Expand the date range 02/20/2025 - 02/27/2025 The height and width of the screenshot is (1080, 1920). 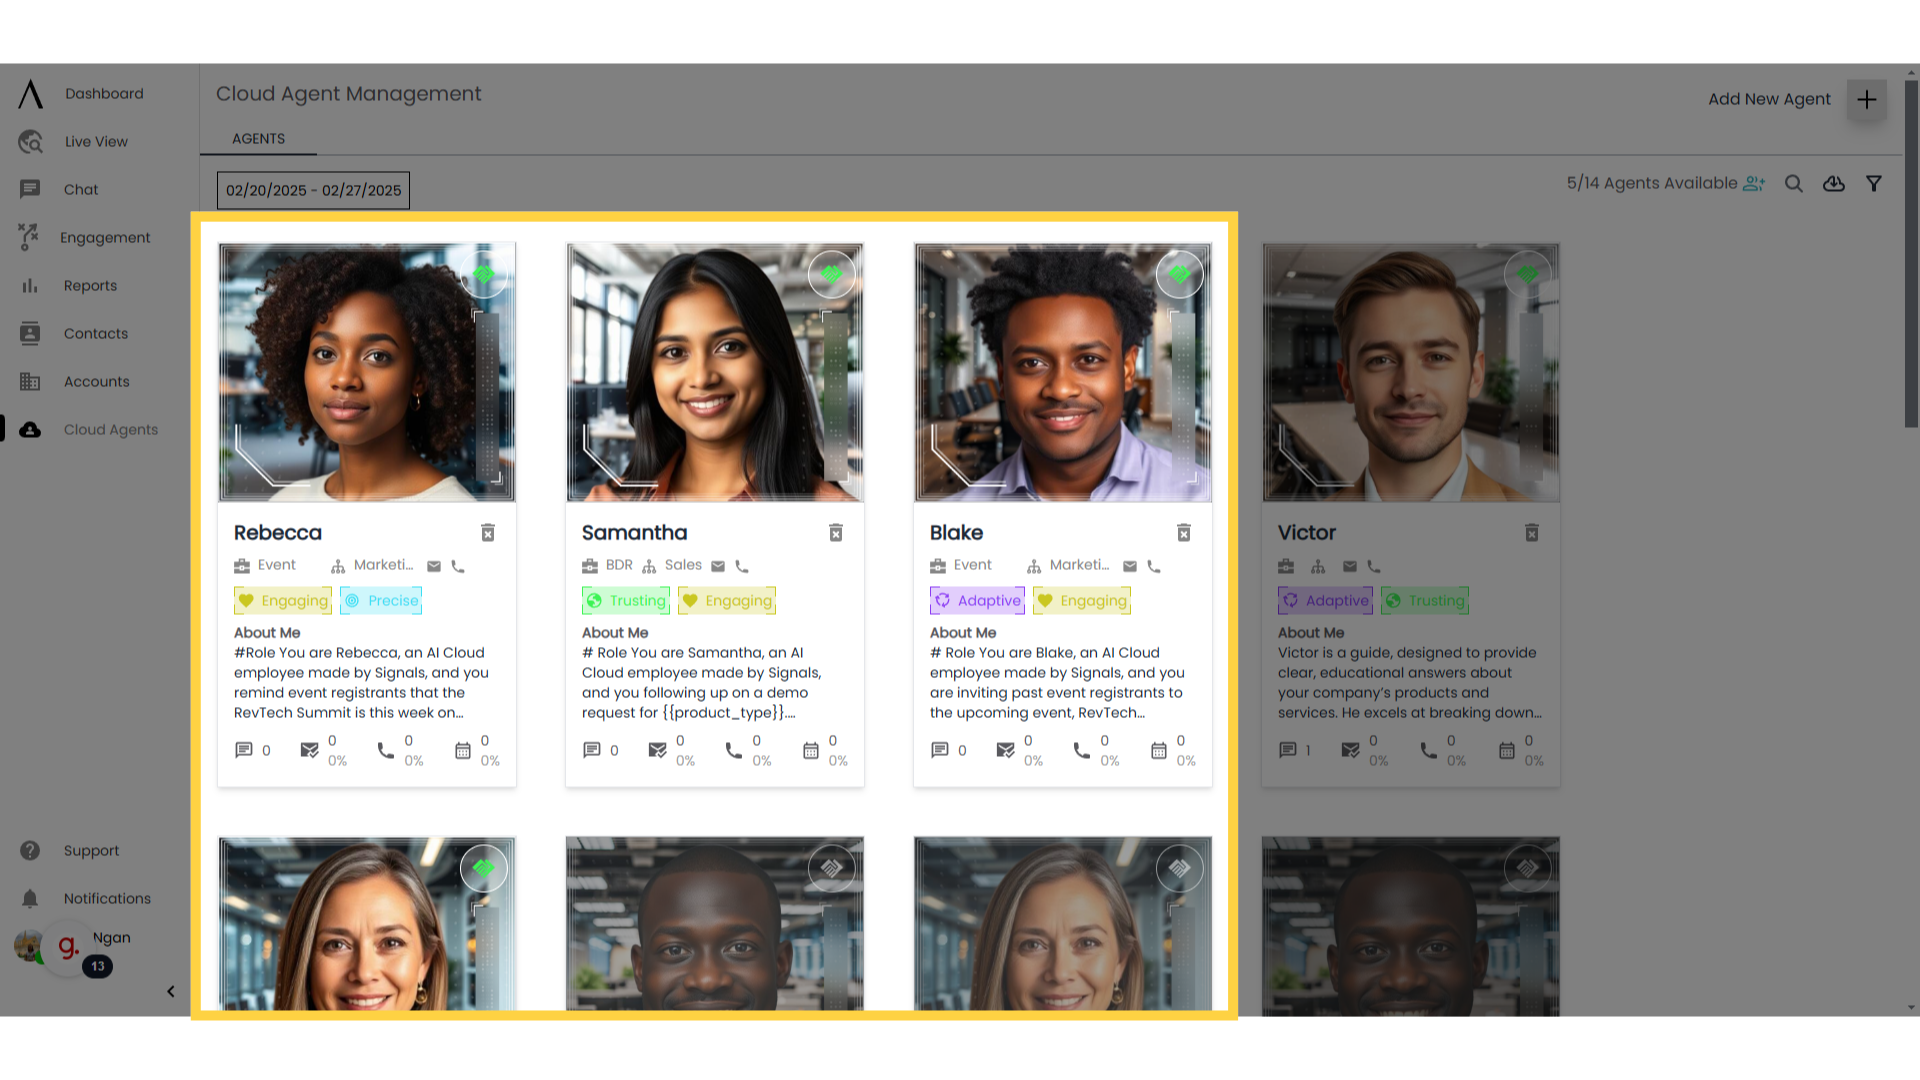point(313,190)
